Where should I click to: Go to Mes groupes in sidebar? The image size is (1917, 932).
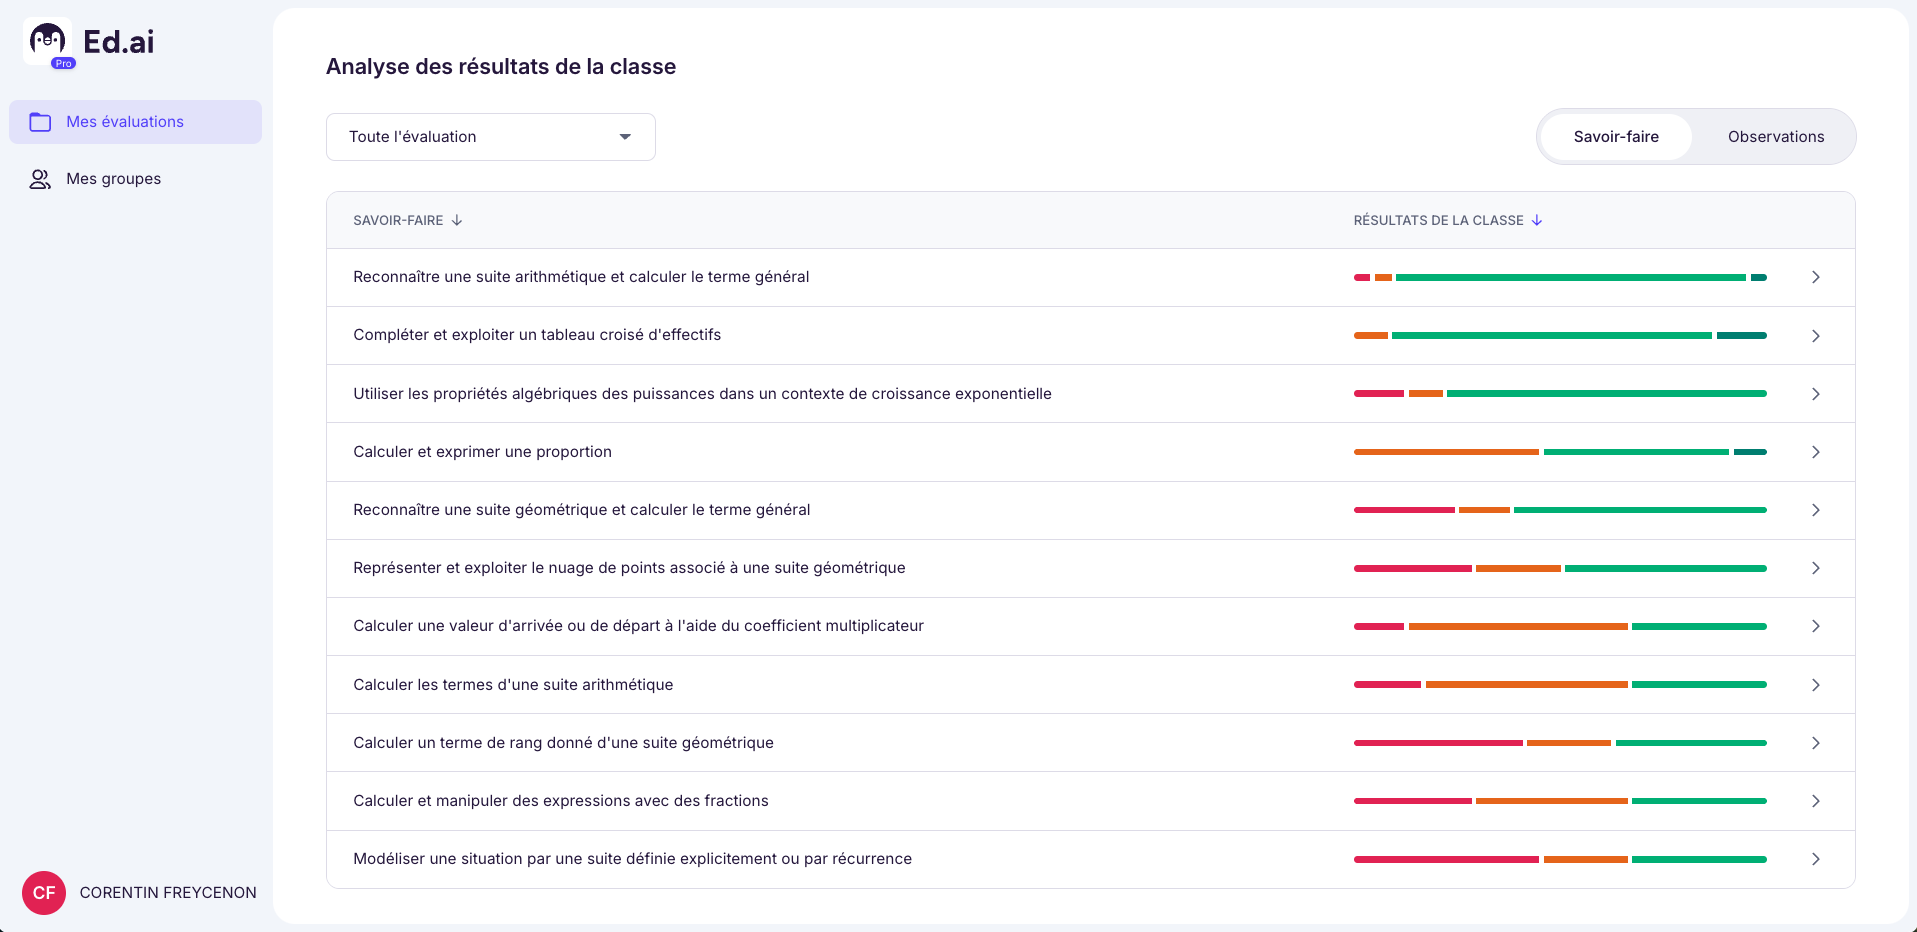tap(113, 179)
